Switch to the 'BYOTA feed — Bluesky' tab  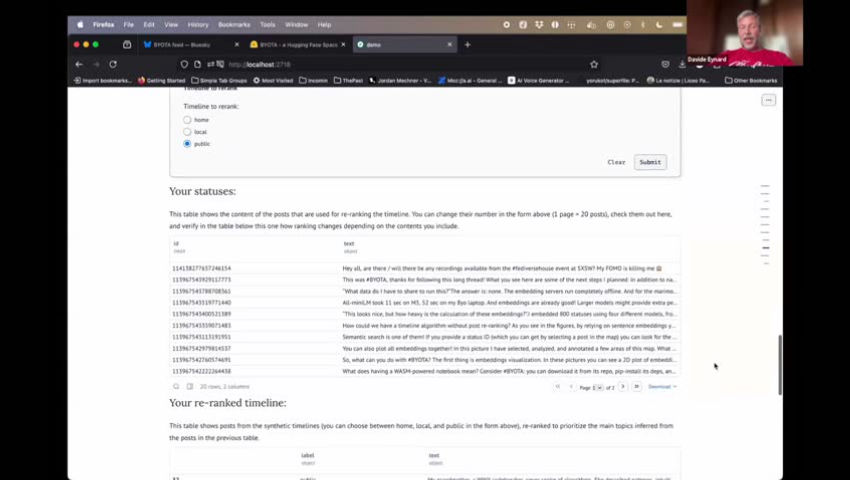click(182, 44)
